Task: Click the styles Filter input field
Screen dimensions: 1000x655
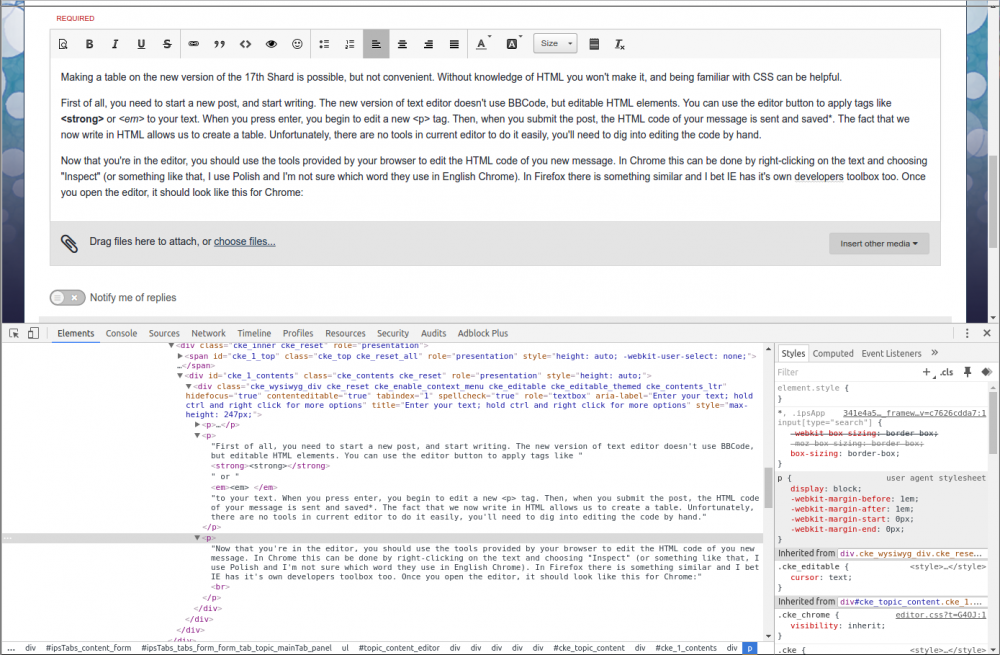Action: click(x=845, y=372)
